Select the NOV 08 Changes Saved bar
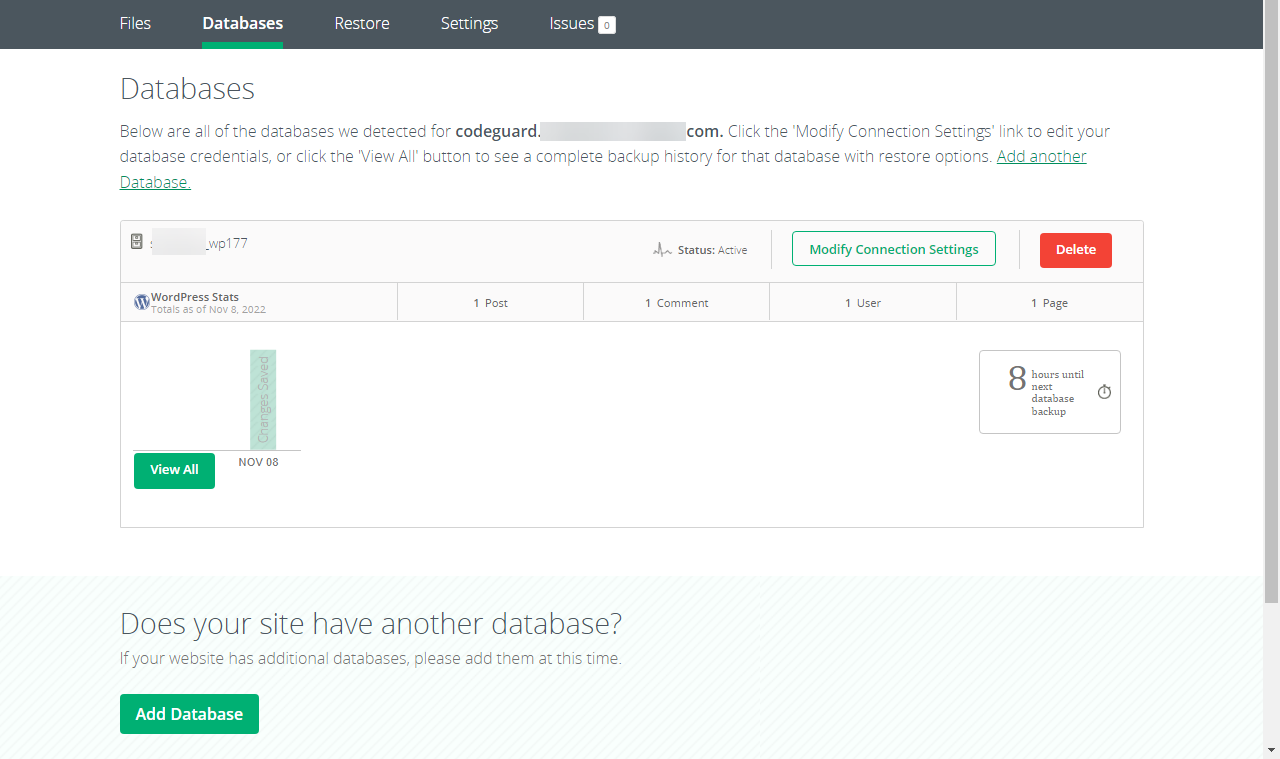Image resolution: width=1280 pixels, height=759 pixels. pos(262,399)
